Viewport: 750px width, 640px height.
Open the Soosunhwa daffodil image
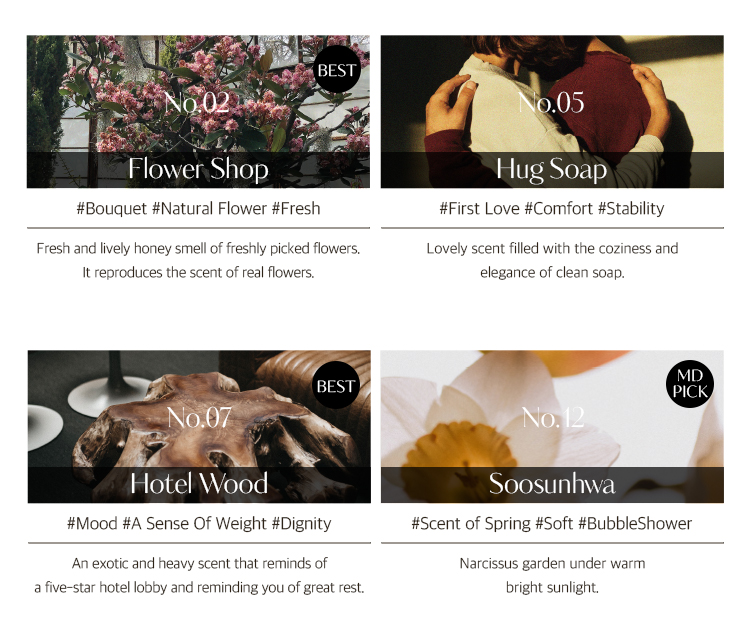(552, 427)
